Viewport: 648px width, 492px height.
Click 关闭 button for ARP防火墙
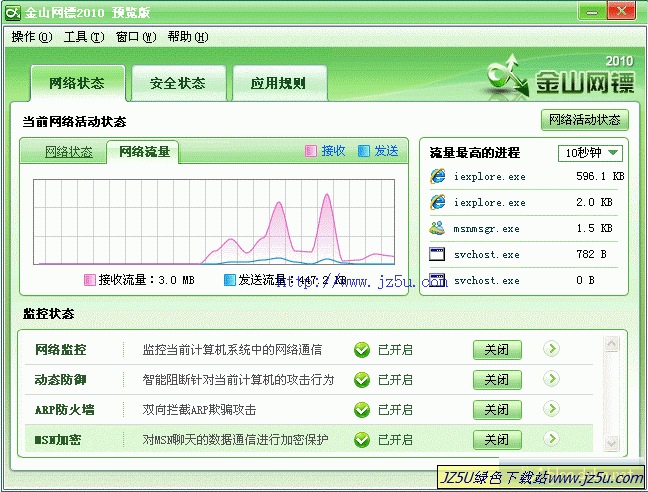coord(497,410)
